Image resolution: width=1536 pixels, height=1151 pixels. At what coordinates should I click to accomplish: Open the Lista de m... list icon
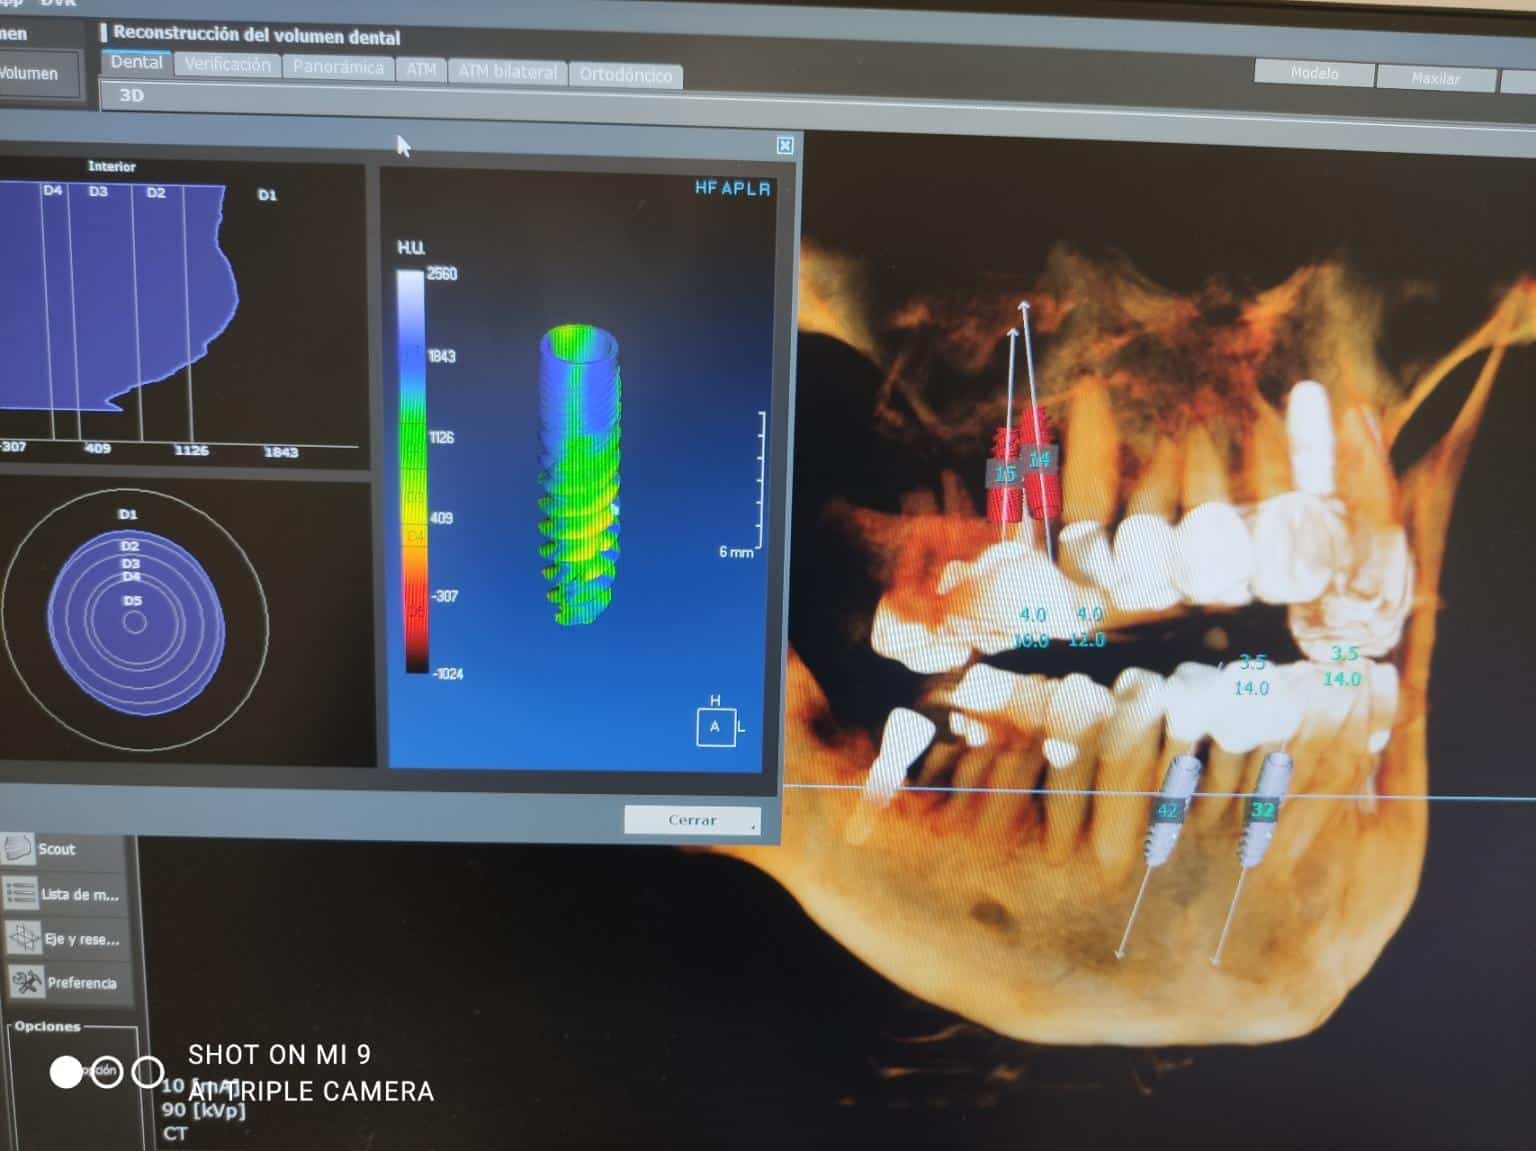pos(20,893)
